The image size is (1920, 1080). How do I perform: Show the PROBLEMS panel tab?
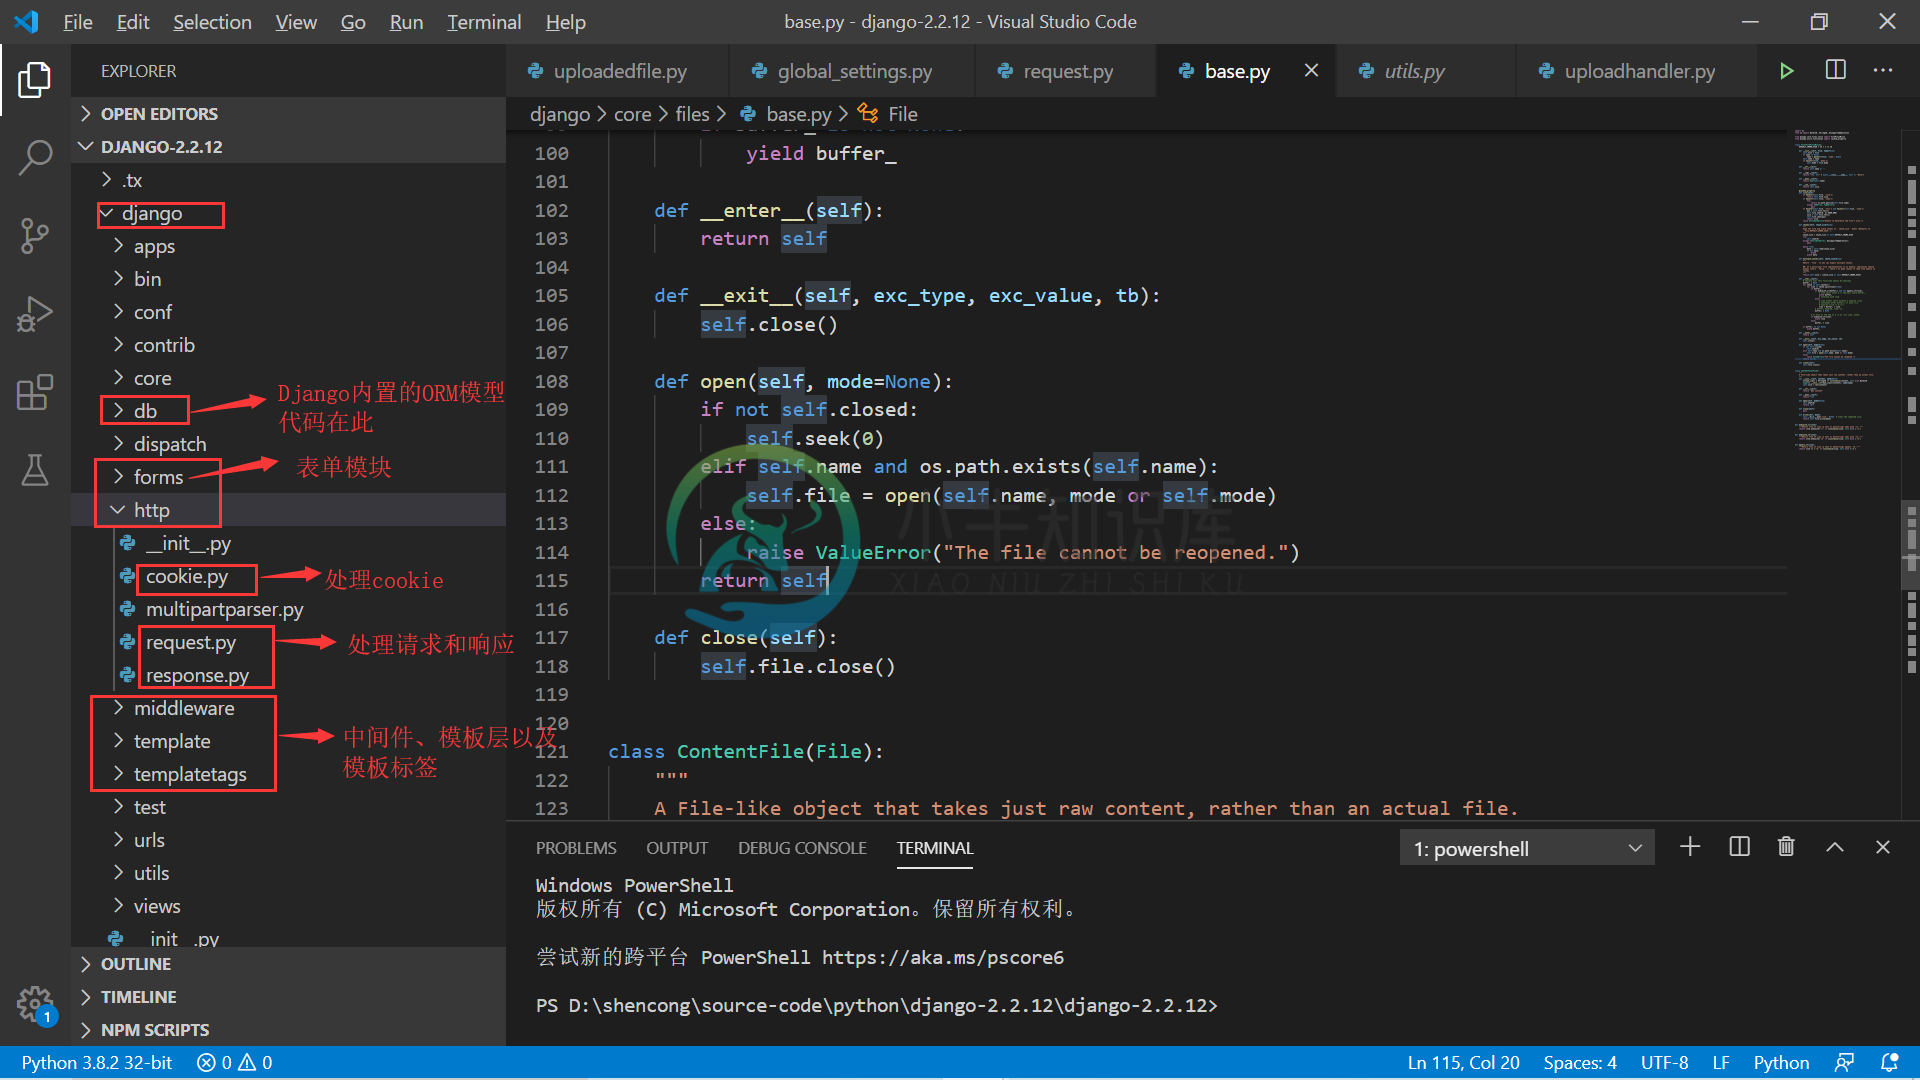576,848
